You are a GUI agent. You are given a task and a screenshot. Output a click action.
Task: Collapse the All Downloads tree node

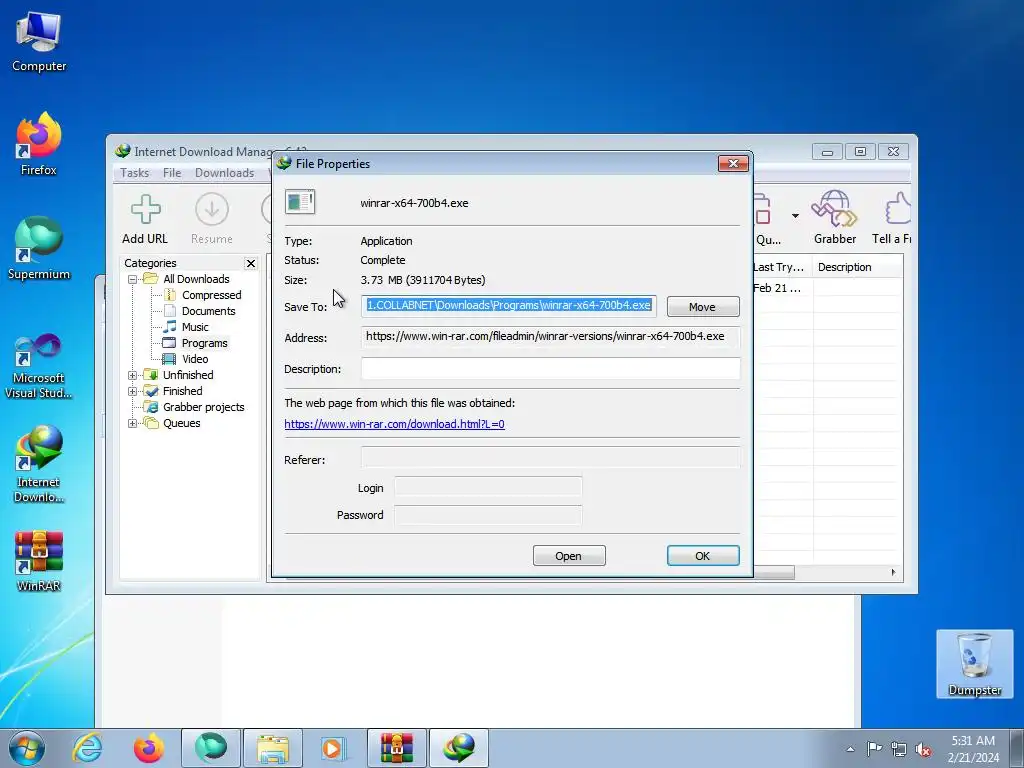(133, 279)
